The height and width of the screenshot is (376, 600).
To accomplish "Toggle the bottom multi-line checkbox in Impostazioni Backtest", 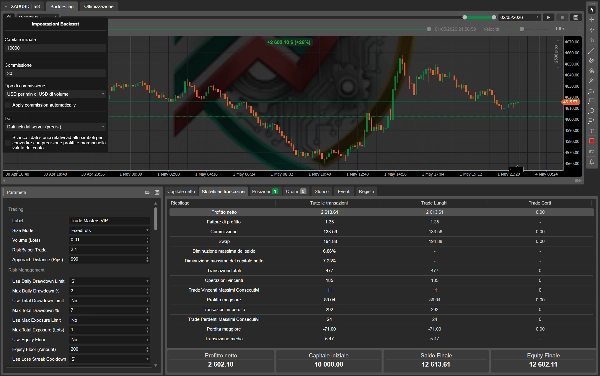I will 8,143.
